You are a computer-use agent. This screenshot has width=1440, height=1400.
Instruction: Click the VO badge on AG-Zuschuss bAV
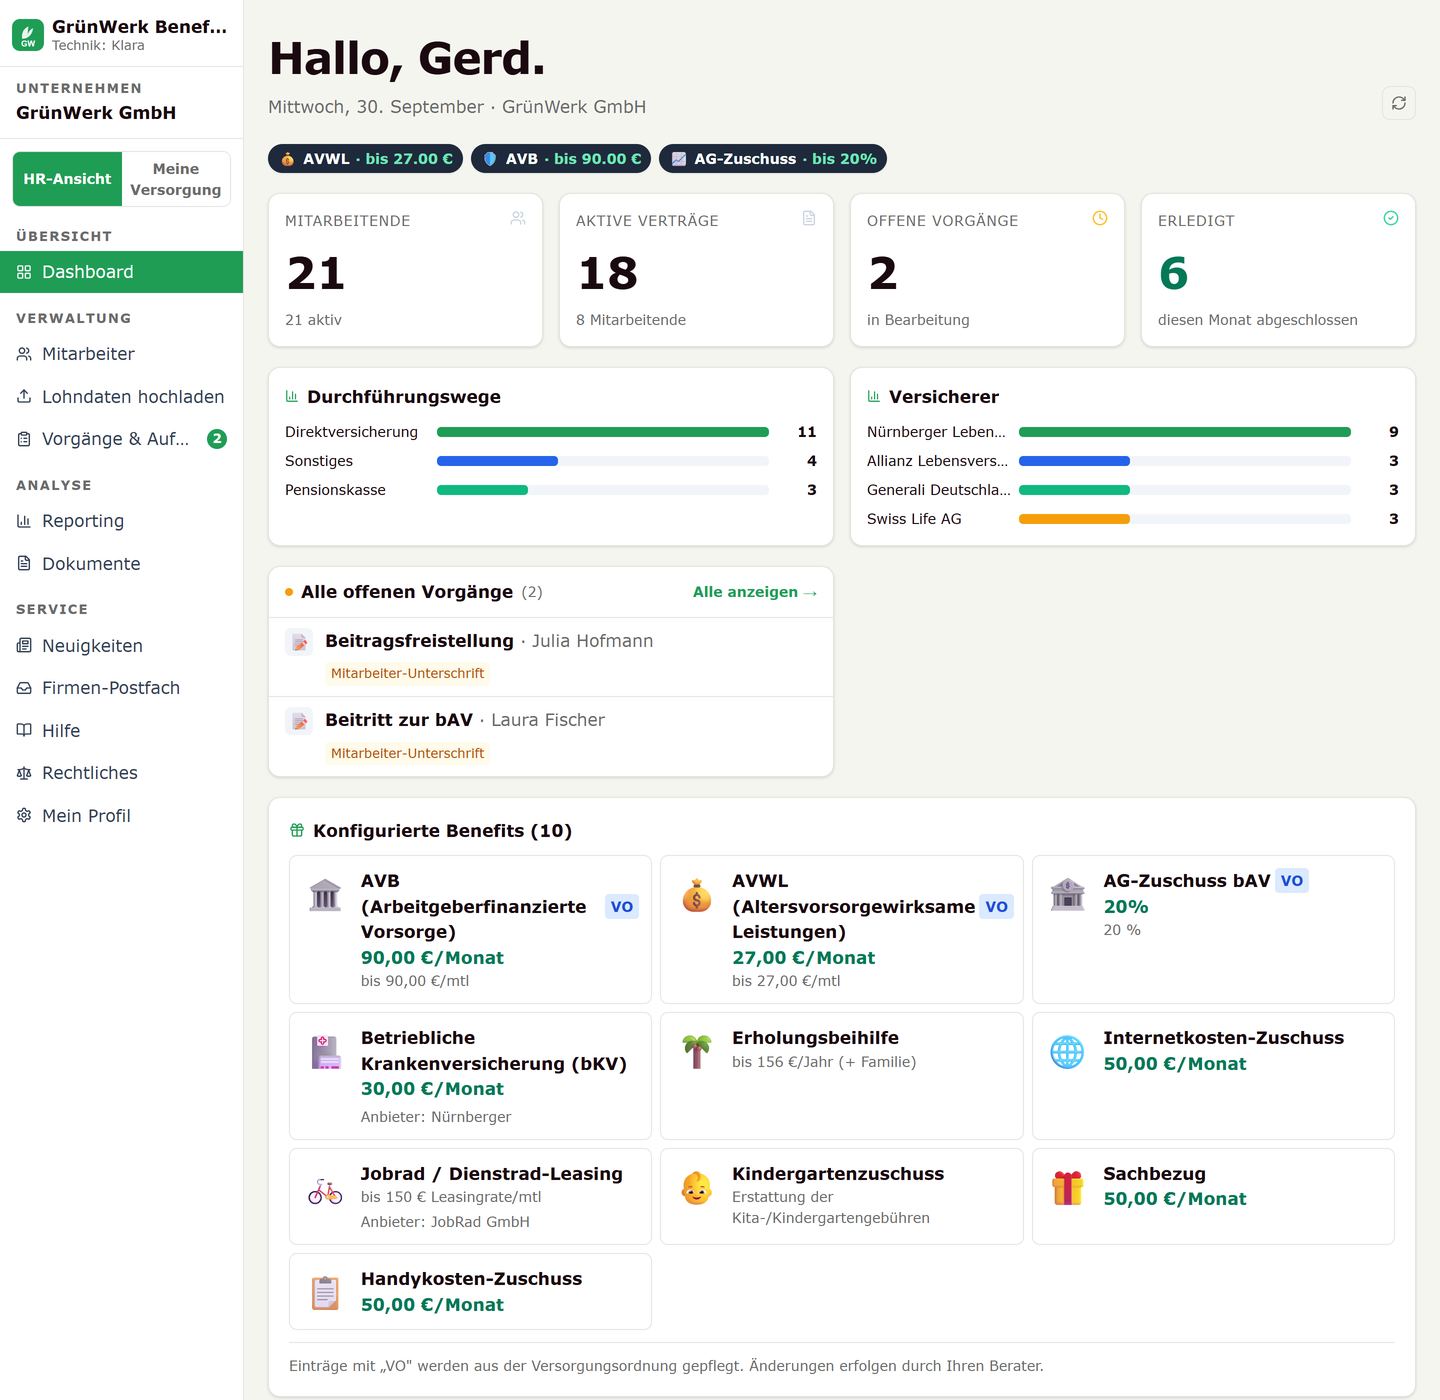(1292, 881)
